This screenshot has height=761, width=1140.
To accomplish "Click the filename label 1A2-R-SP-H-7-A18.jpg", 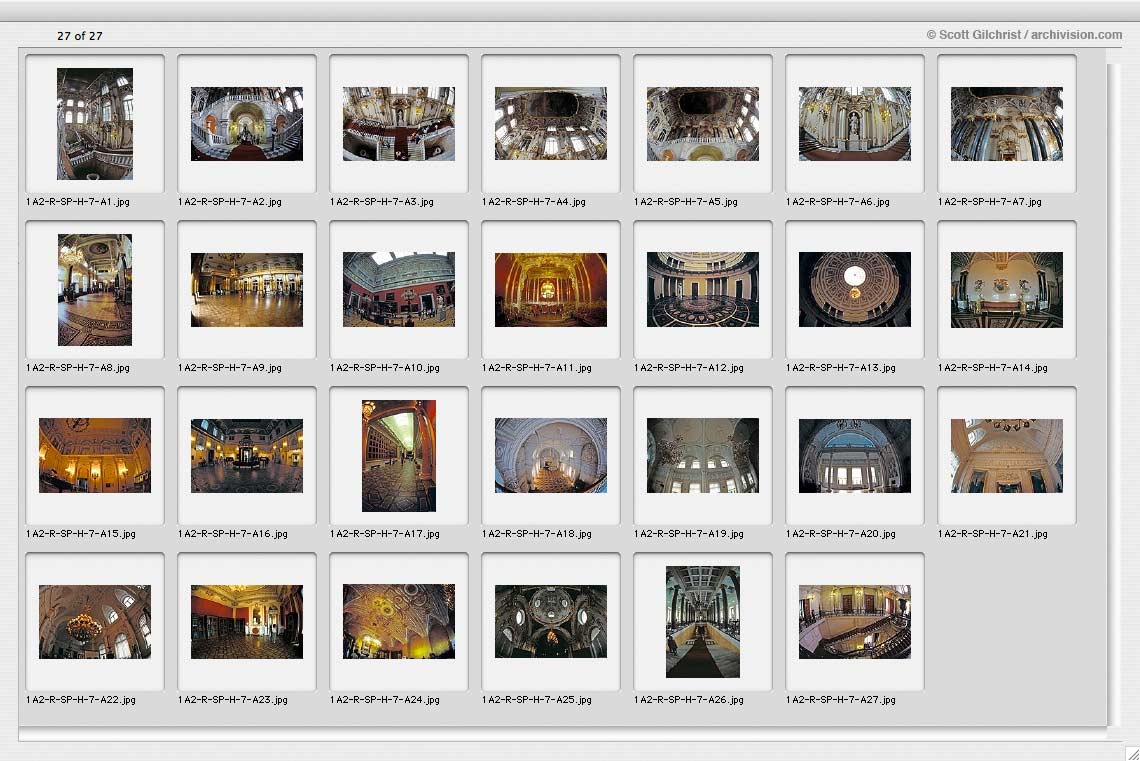I will click(x=537, y=533).
